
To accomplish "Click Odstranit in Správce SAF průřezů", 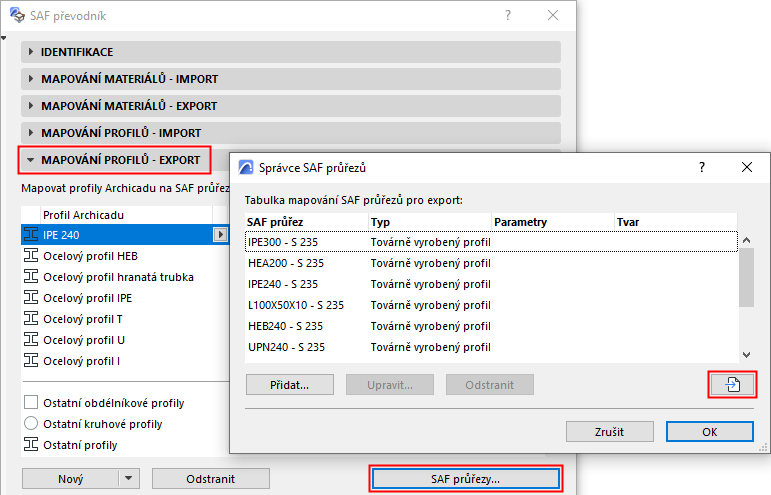I will pos(490,384).
